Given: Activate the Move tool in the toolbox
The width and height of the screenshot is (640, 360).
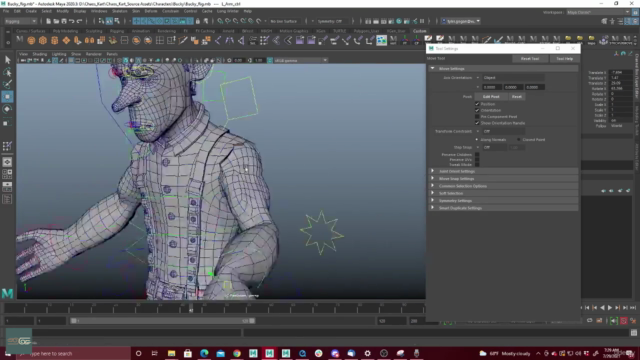Looking at the screenshot, I should tap(7, 97).
